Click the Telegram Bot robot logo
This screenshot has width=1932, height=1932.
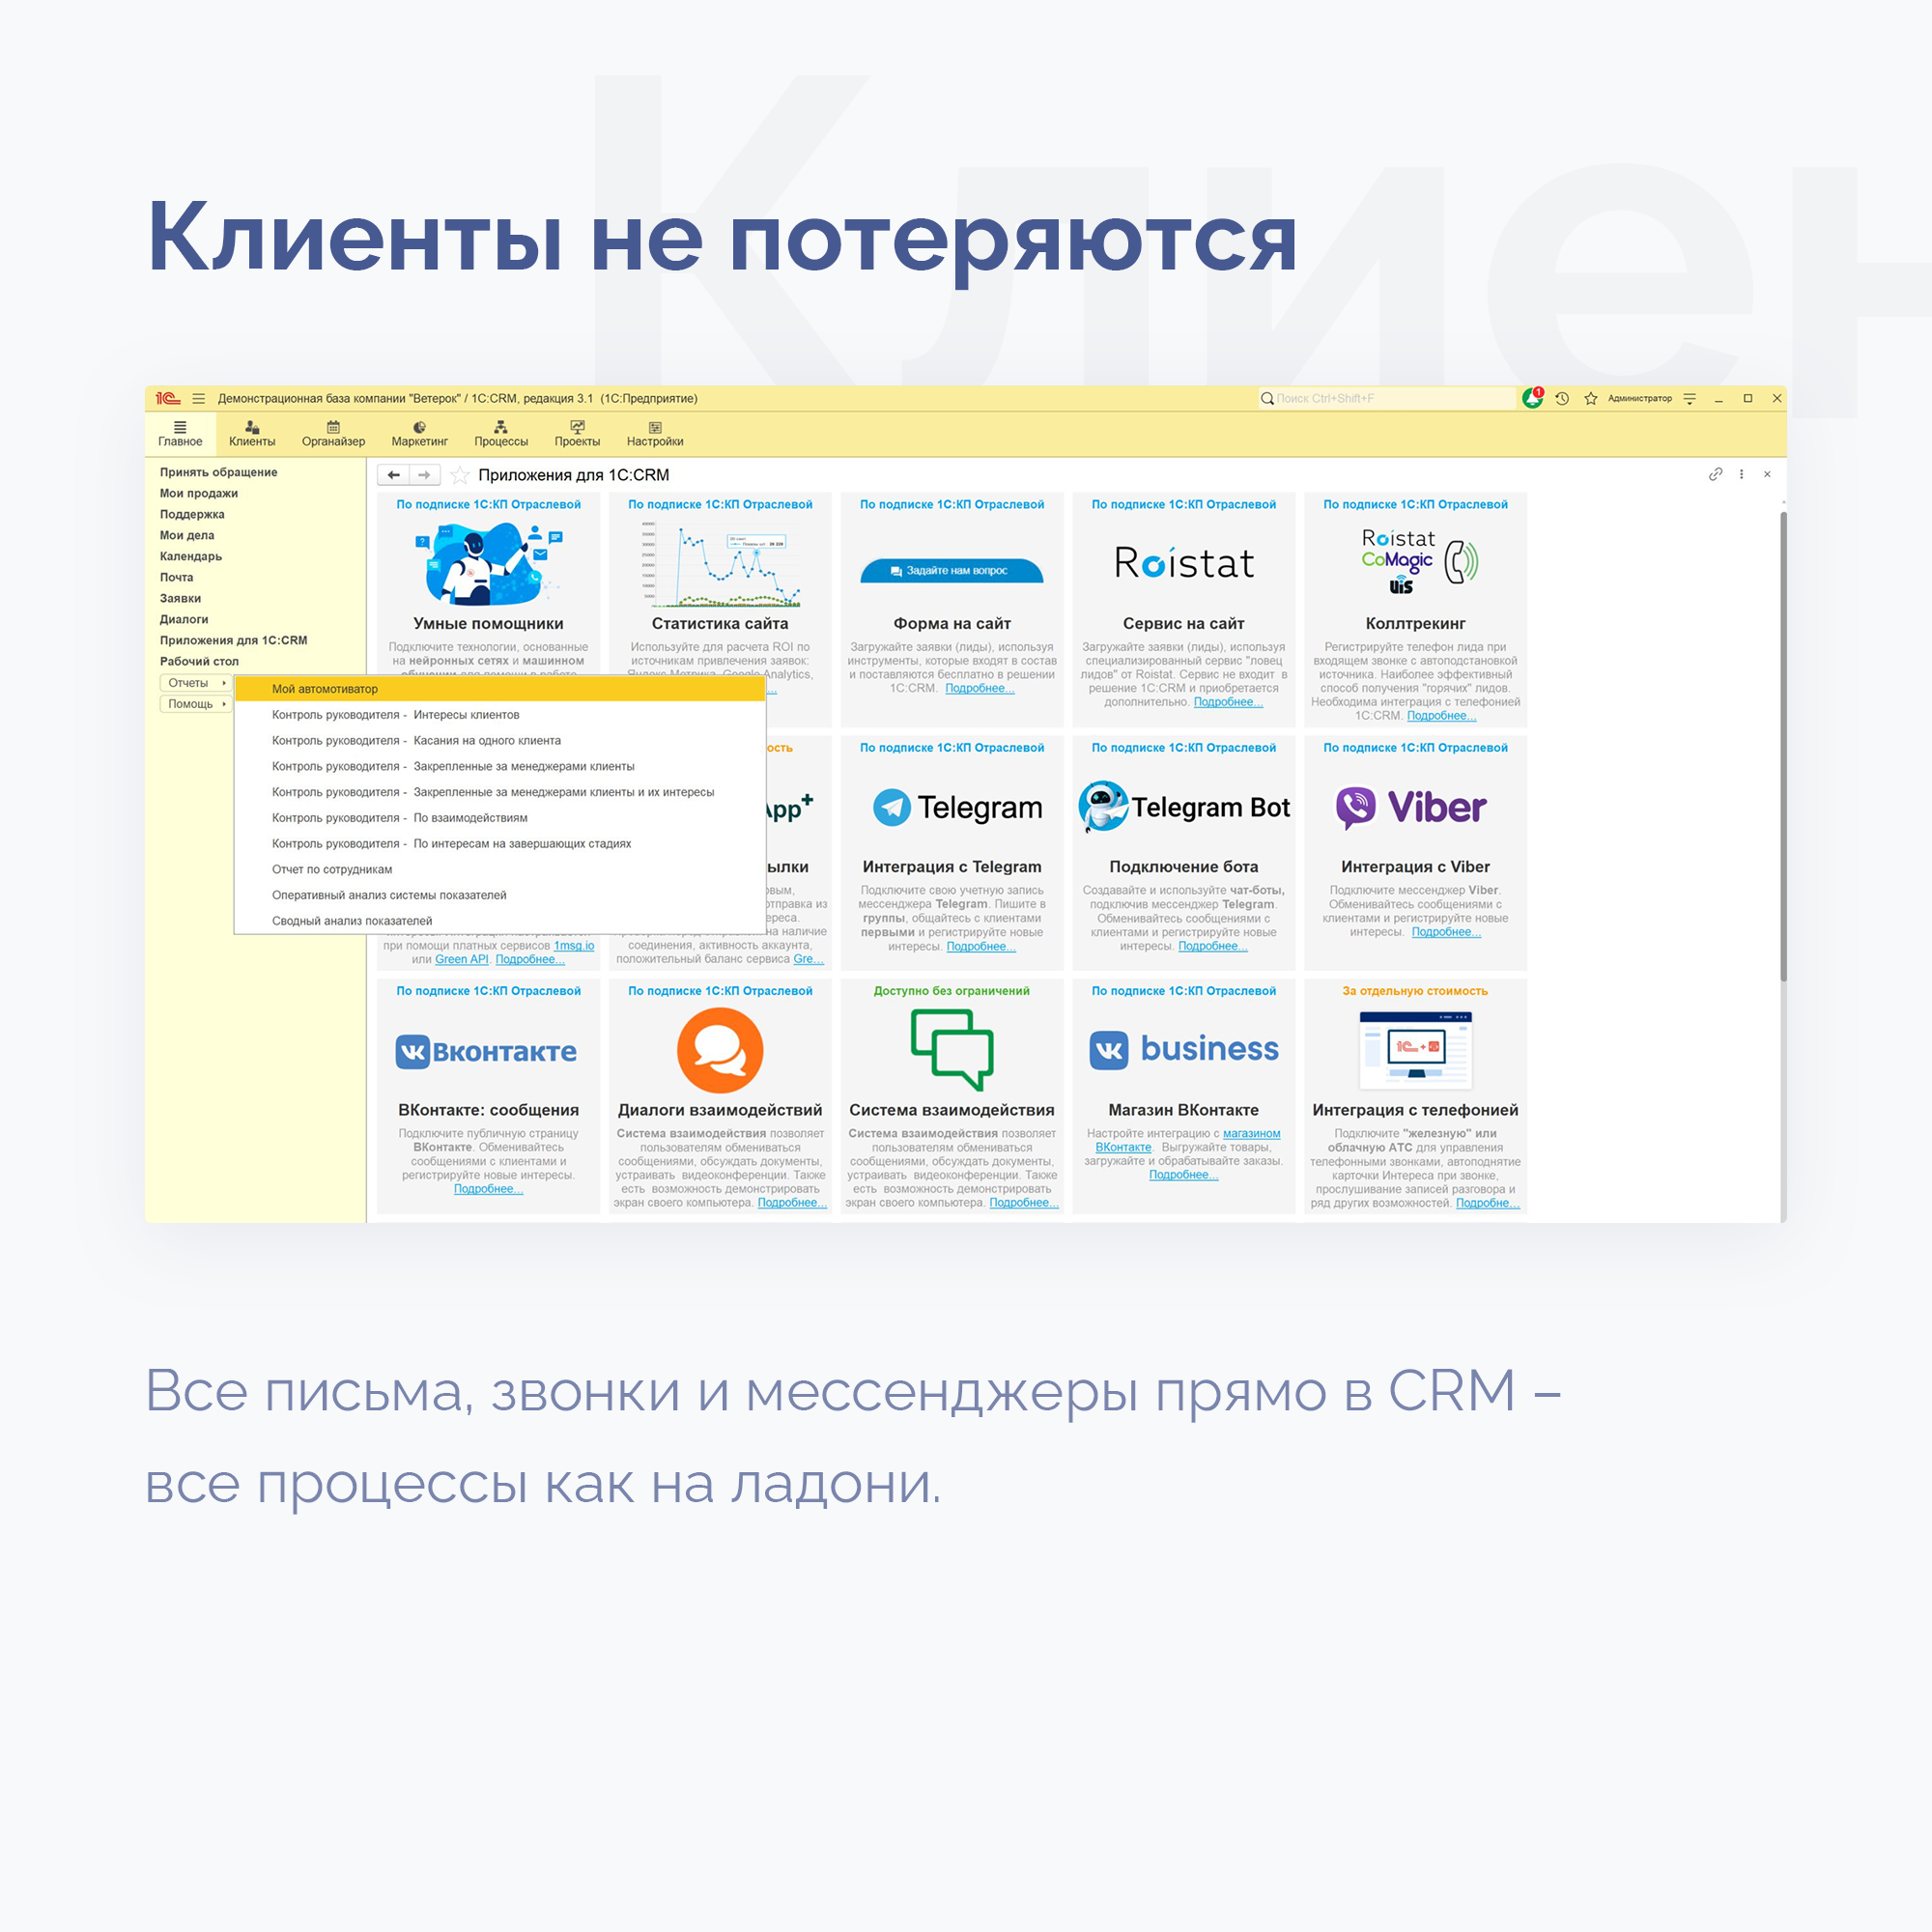pyautogui.click(x=1184, y=806)
